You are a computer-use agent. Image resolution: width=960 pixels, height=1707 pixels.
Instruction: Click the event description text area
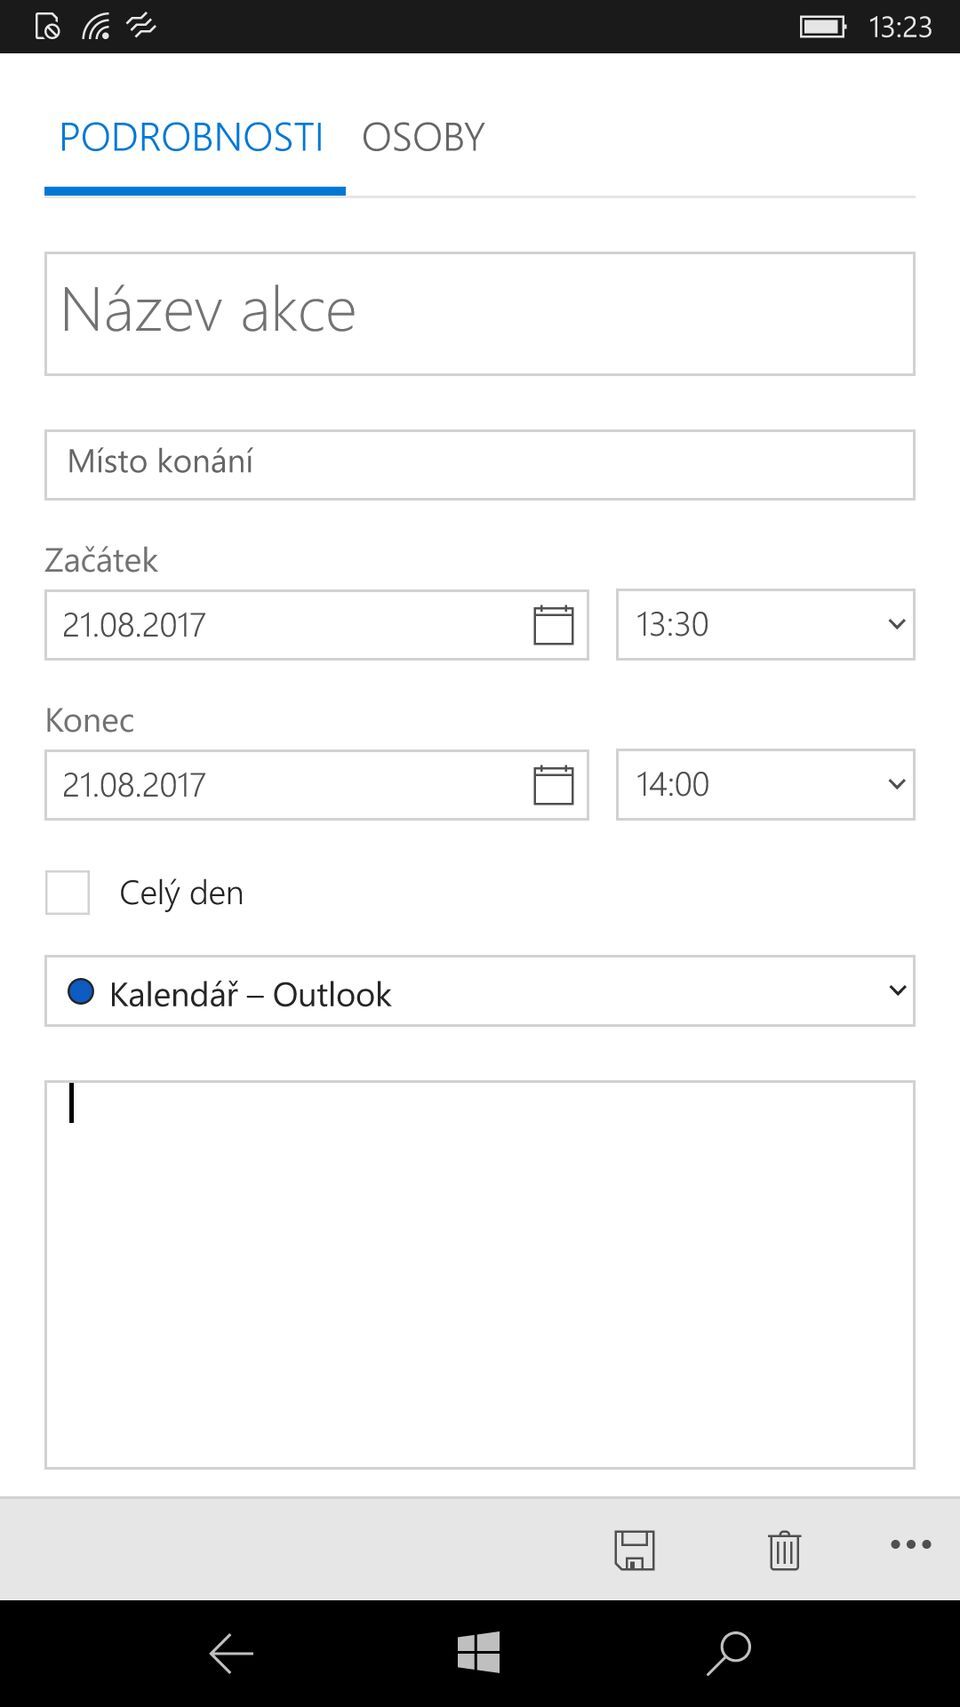click(x=480, y=1275)
